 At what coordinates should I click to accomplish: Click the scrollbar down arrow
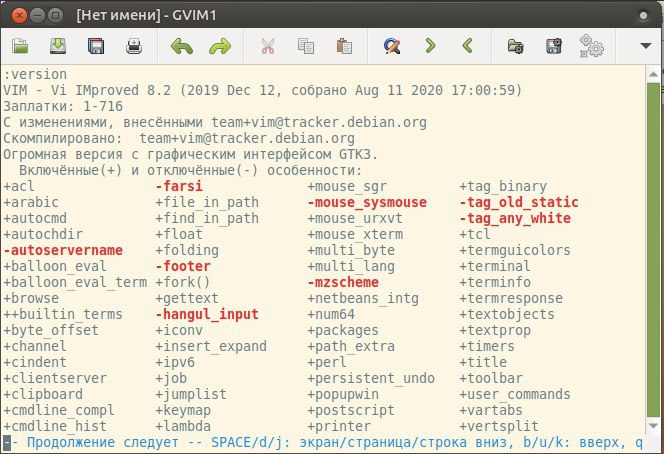[x=653, y=425]
